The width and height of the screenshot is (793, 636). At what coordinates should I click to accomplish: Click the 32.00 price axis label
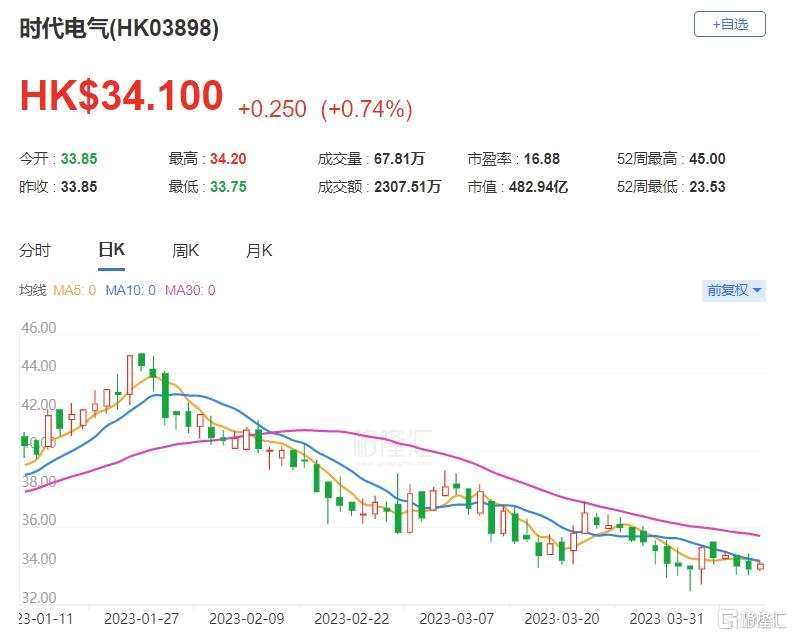[x=38, y=598]
